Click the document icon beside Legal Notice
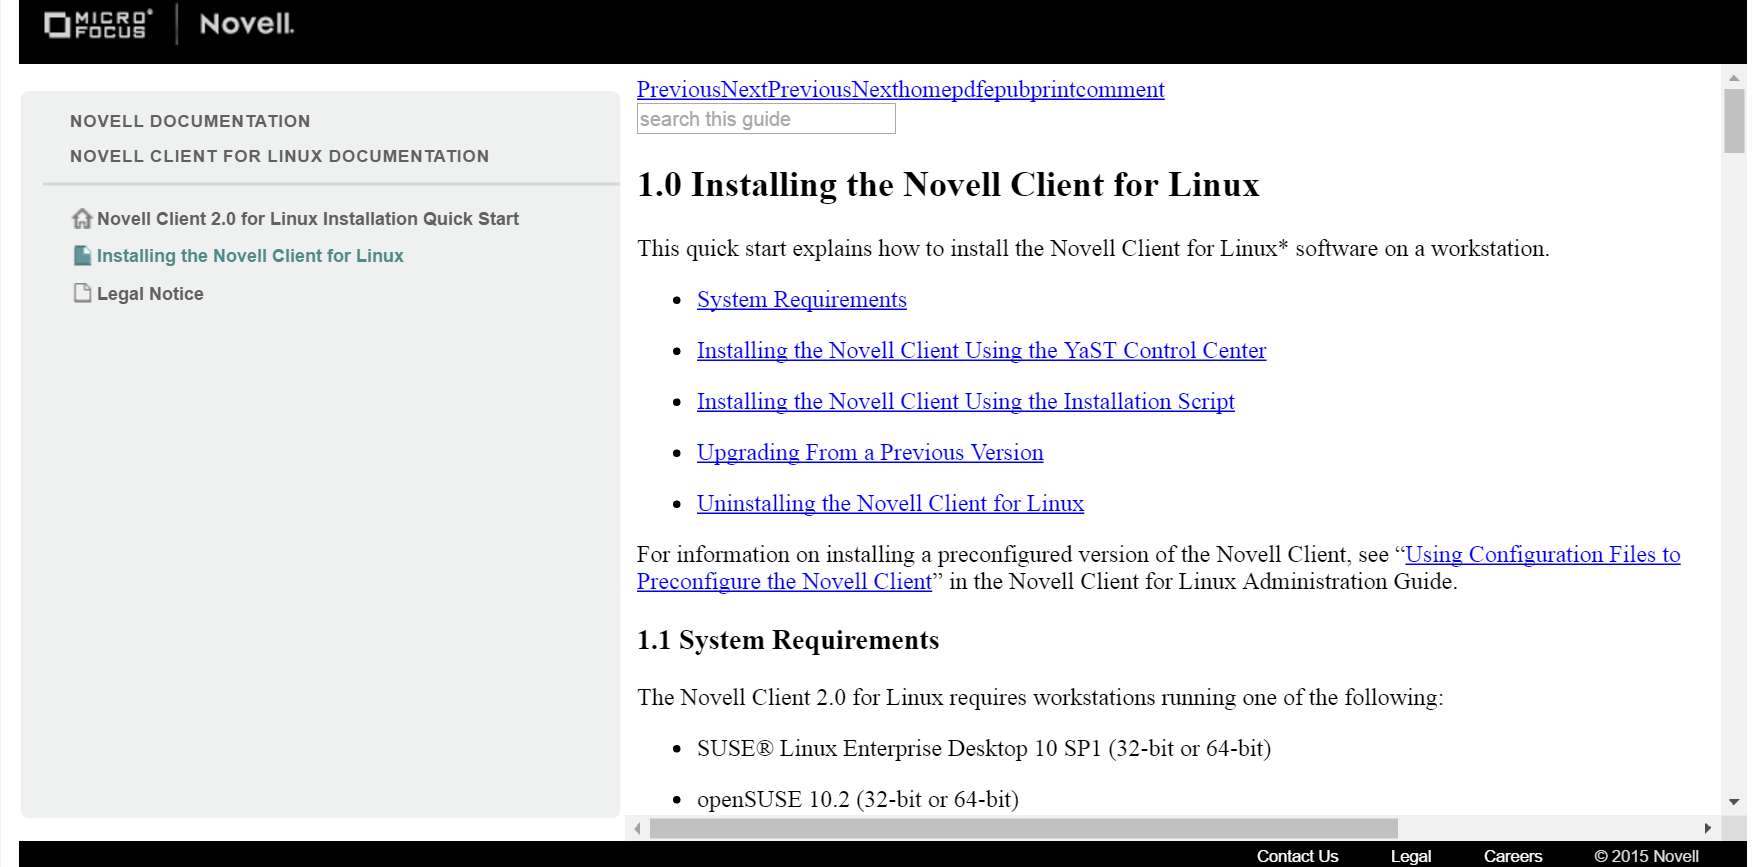Screen dimensions: 1757x867 [x=82, y=293]
